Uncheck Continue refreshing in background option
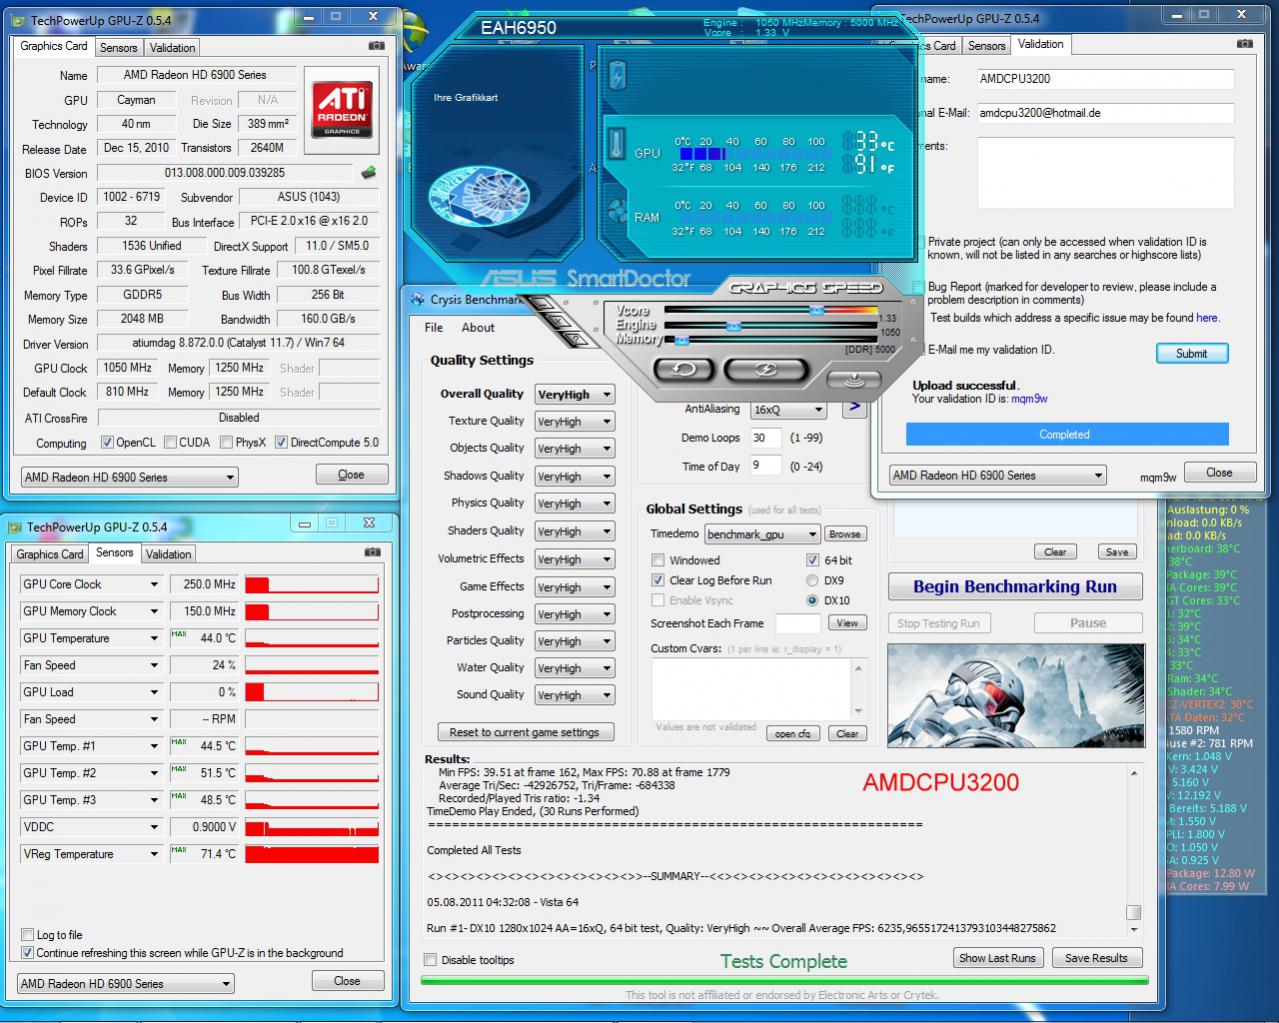Viewport: 1279px width, 1023px height. coord(27,953)
